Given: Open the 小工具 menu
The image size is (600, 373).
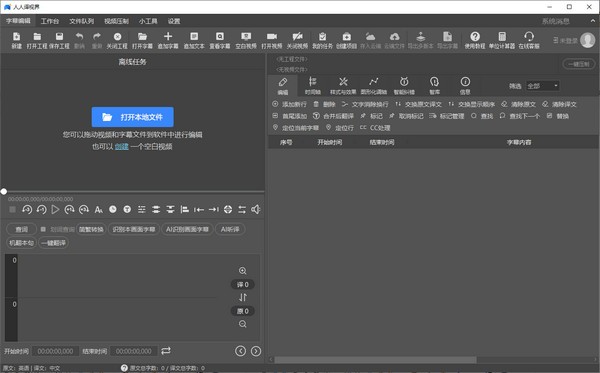Looking at the screenshot, I should pyautogui.click(x=148, y=21).
